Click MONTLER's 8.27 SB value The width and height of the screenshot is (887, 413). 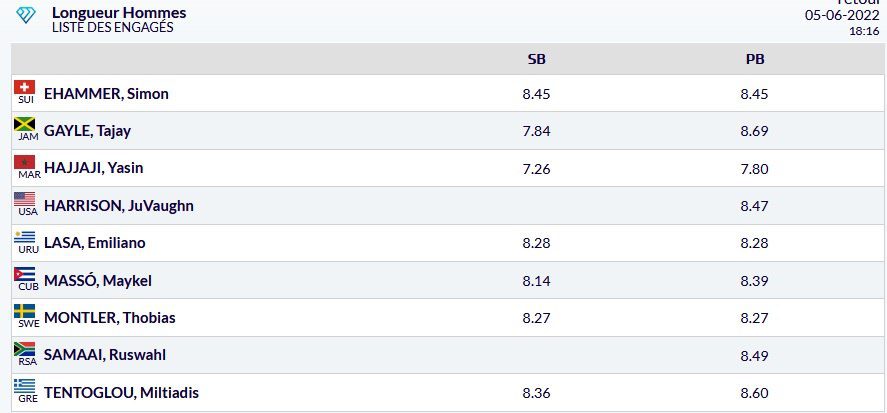click(536, 318)
